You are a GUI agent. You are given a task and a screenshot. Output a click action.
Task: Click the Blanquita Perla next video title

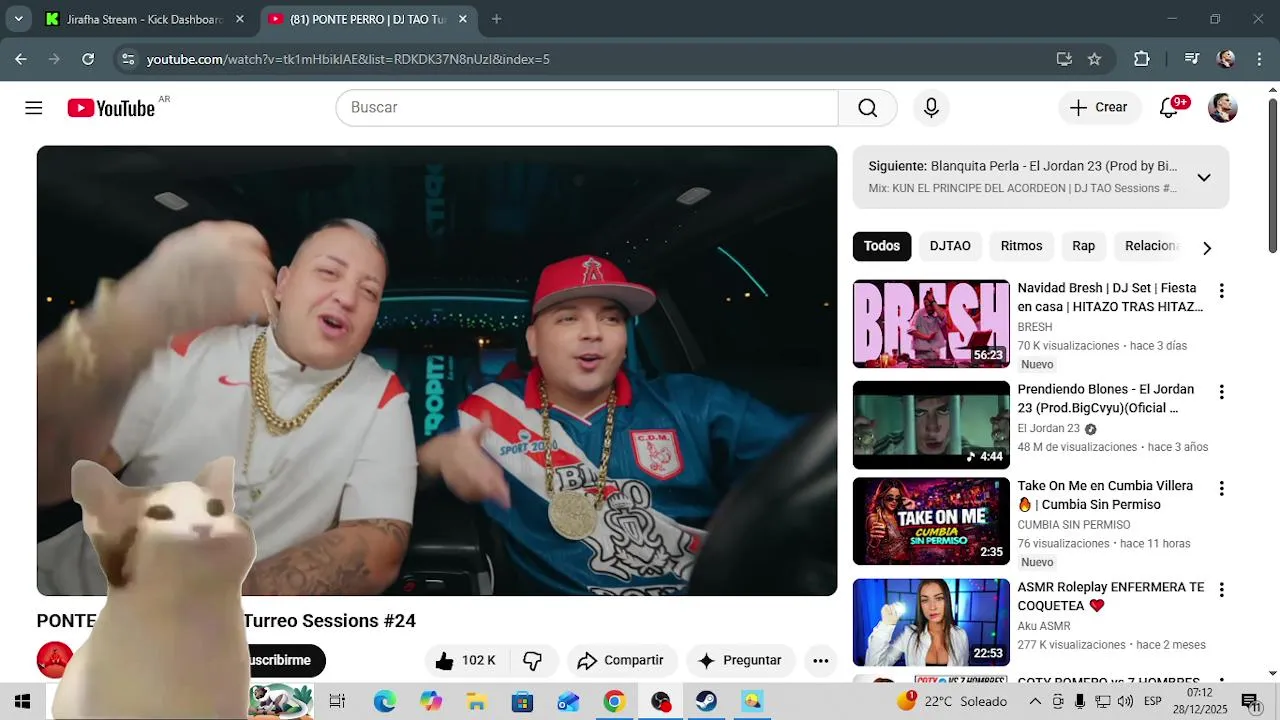pos(1054,166)
